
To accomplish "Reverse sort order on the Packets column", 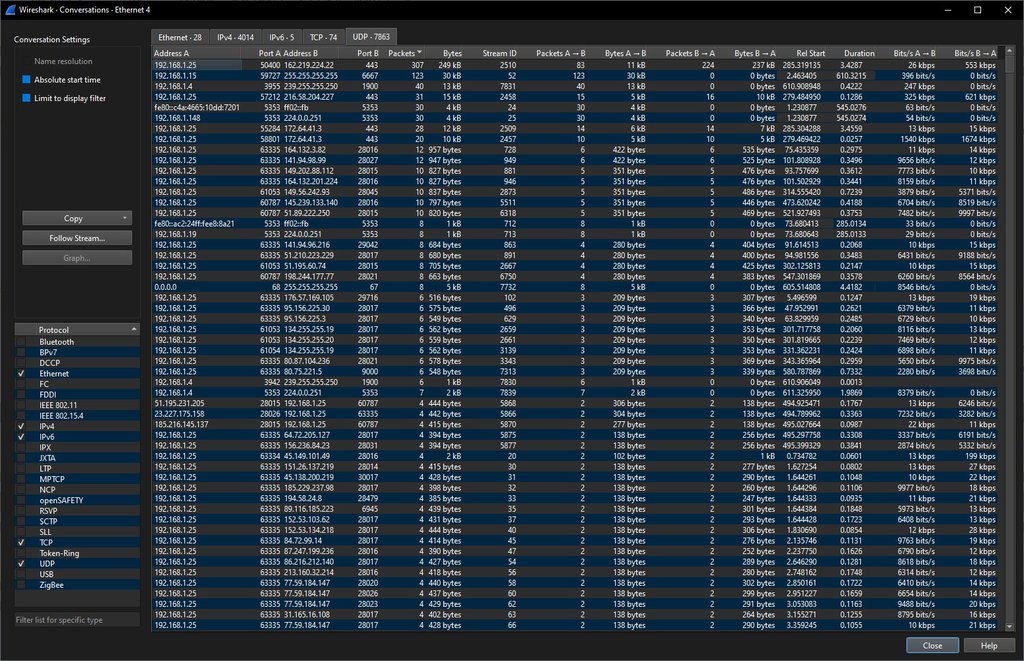I will coord(405,53).
